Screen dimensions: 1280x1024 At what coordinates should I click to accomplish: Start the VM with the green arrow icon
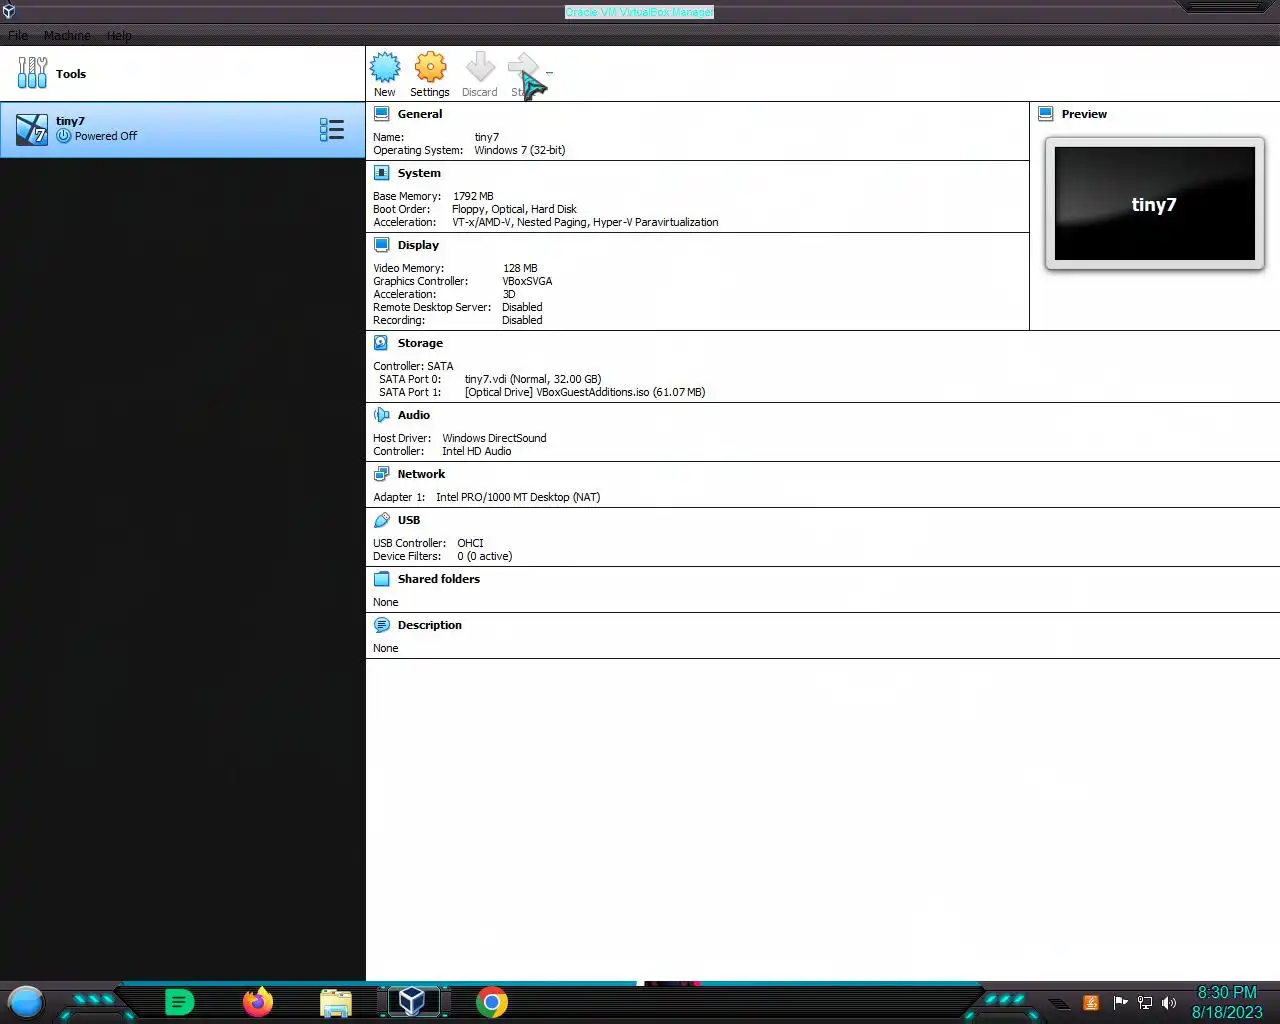tap(524, 68)
